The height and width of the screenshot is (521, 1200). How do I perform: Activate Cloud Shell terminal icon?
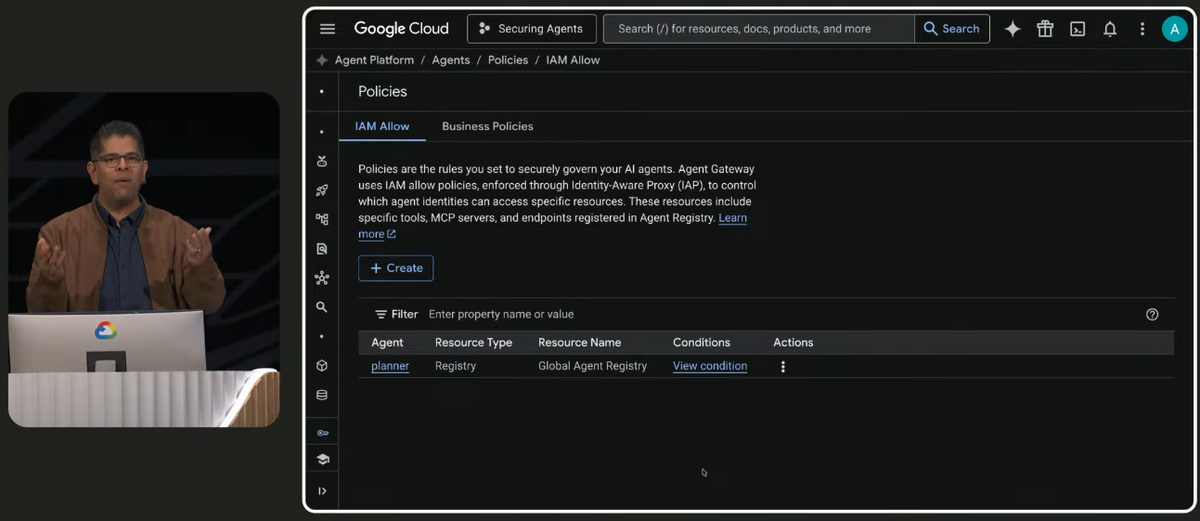1077,29
